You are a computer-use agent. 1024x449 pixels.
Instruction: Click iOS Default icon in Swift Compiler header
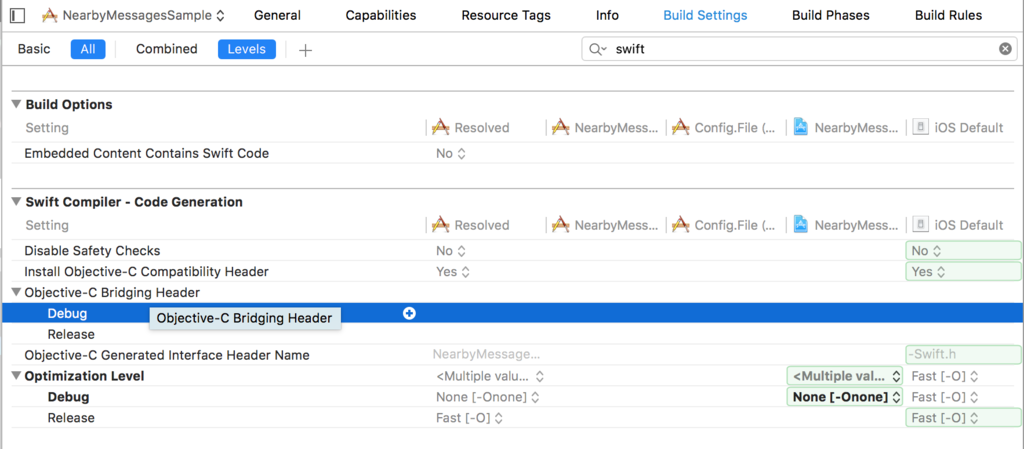click(921, 225)
